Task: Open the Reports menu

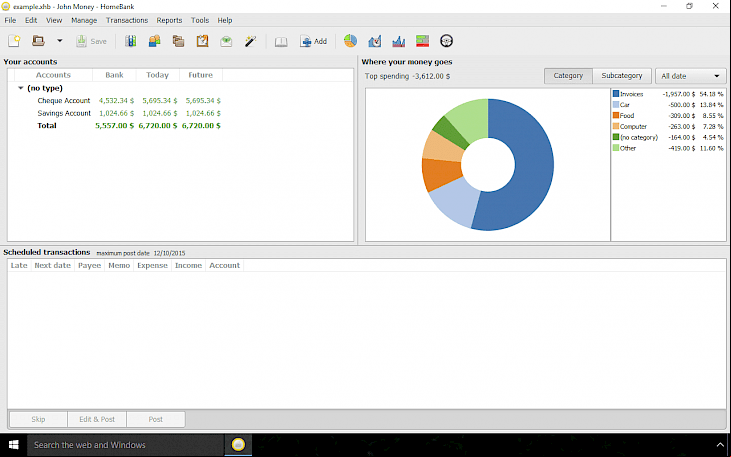Action: 169,20
